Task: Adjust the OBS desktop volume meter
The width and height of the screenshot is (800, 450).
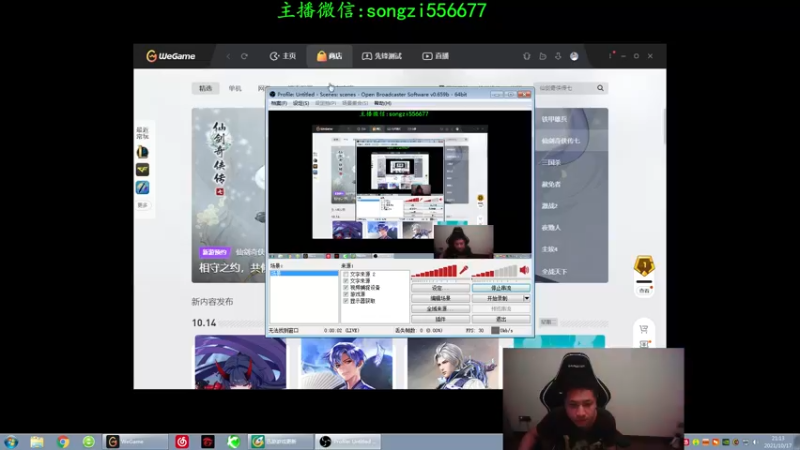Action: 494,272
